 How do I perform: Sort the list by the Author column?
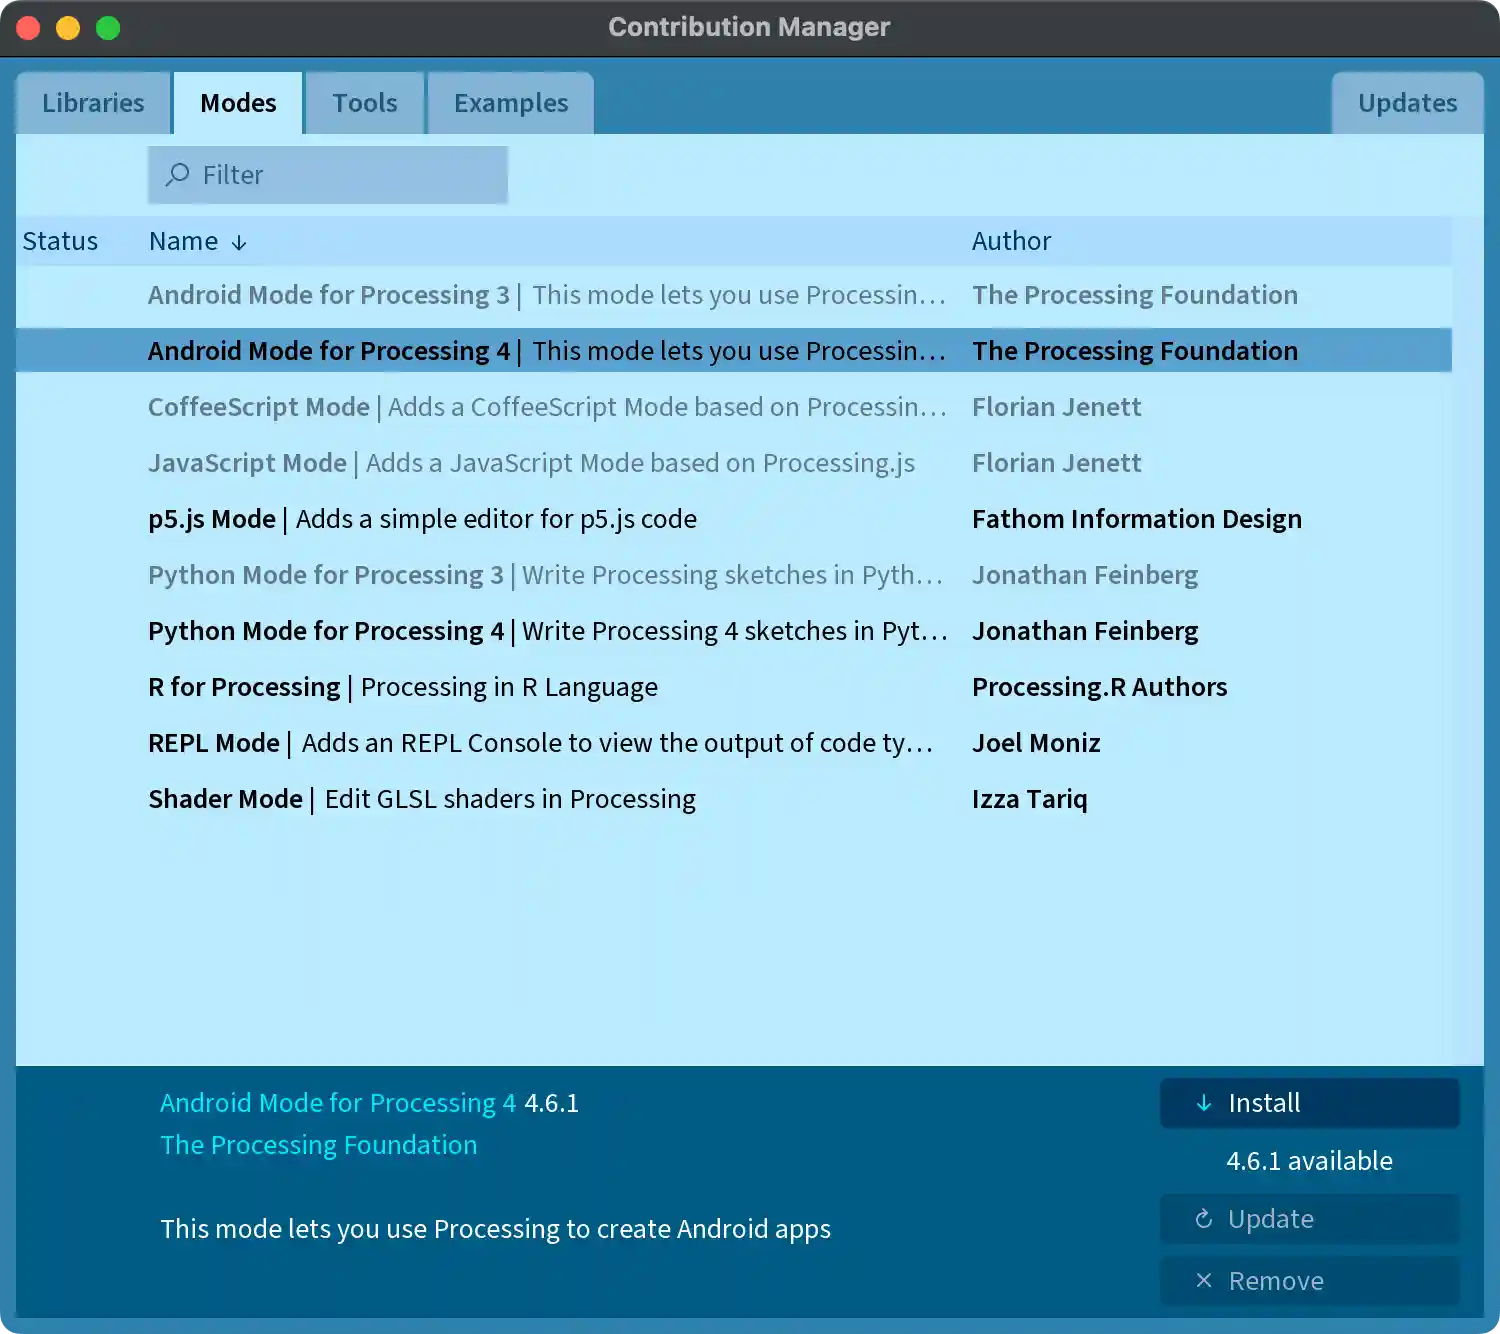1011,241
